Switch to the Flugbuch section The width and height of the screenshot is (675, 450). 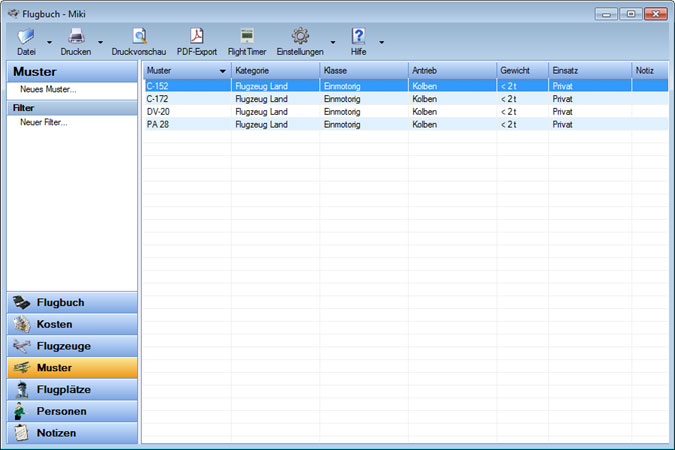click(x=72, y=303)
